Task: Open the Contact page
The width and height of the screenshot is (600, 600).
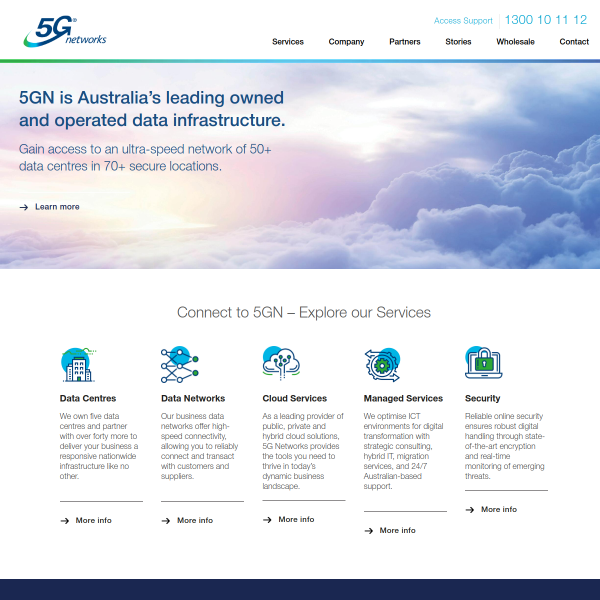Action: pyautogui.click(x=574, y=42)
